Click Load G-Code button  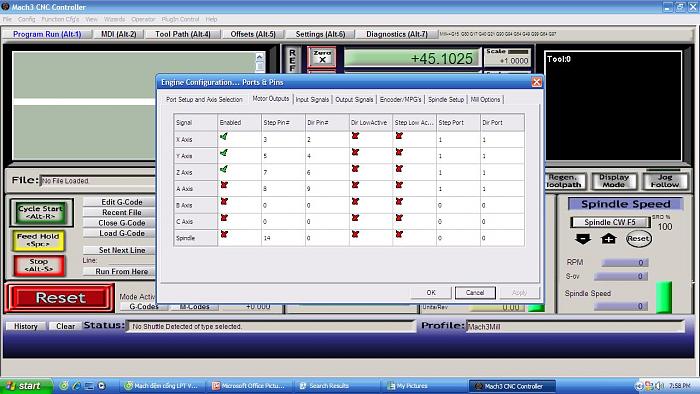coord(121,233)
